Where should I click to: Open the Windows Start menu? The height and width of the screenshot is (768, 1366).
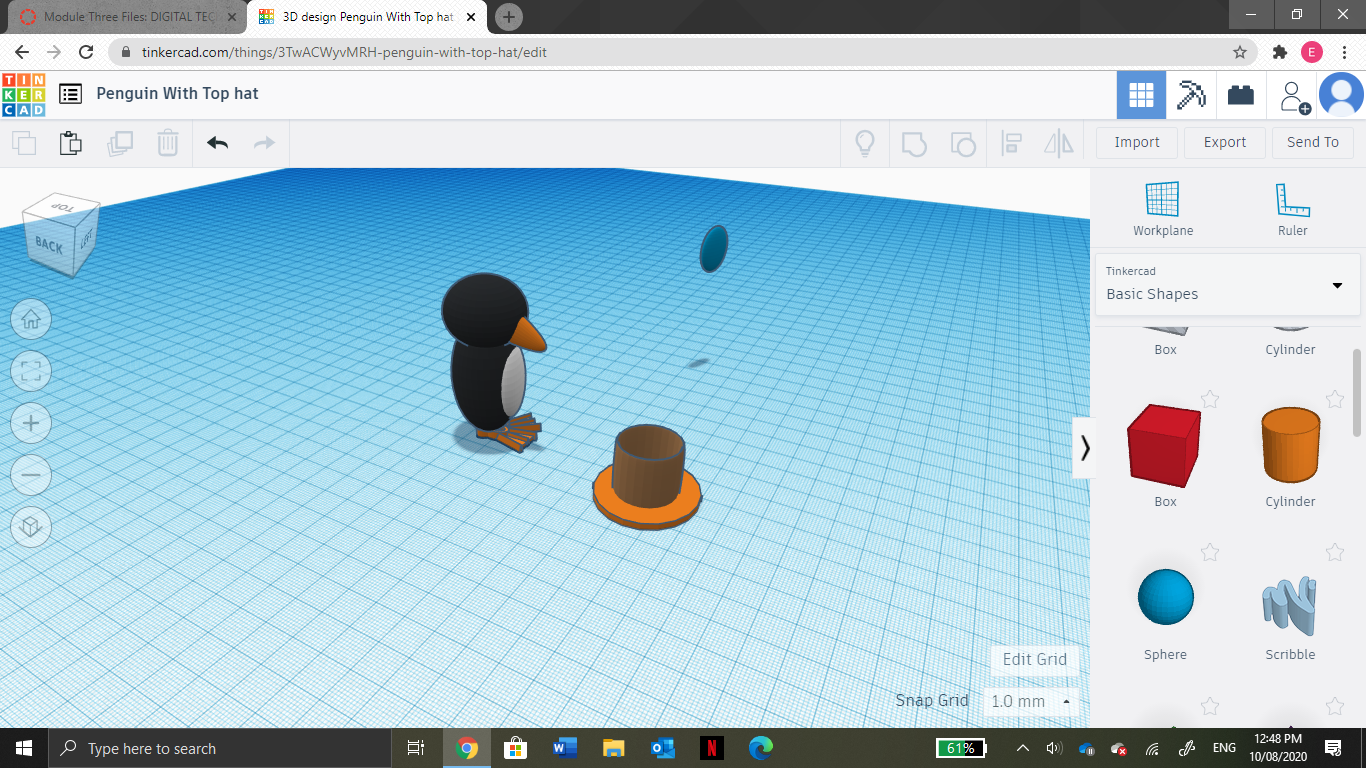(24, 748)
